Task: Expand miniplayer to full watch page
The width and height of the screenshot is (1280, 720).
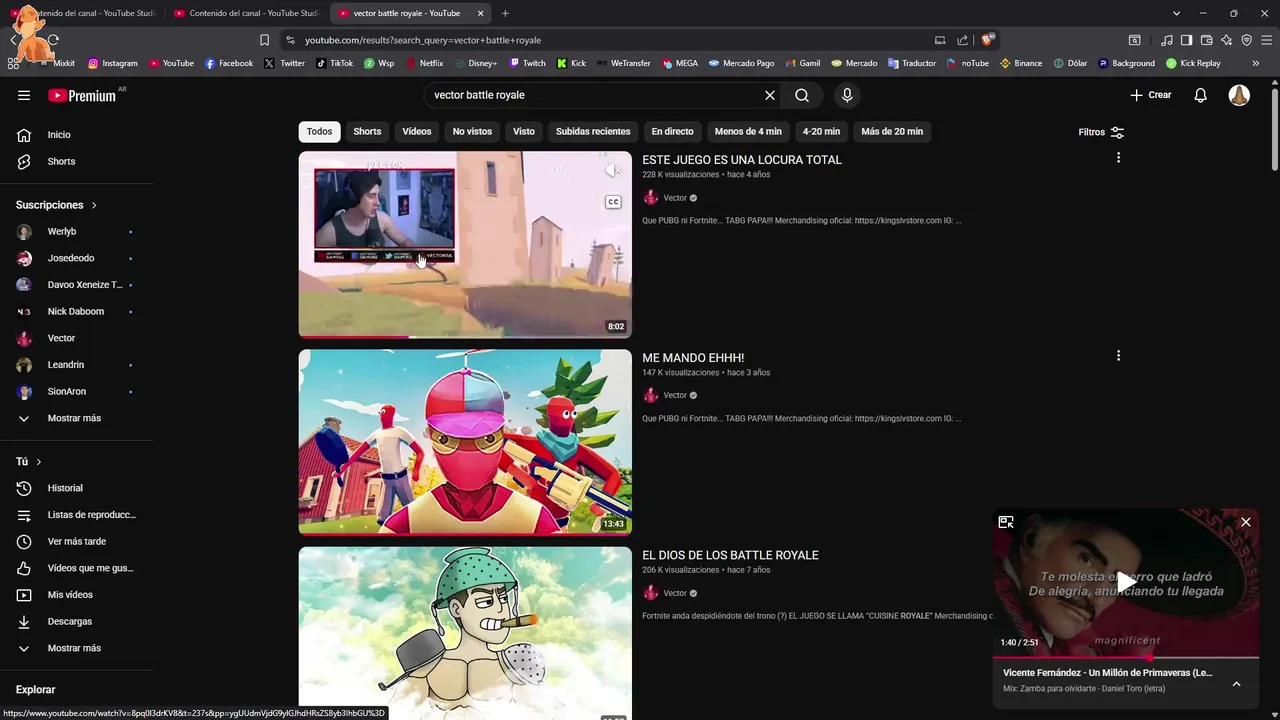Action: point(1006,522)
